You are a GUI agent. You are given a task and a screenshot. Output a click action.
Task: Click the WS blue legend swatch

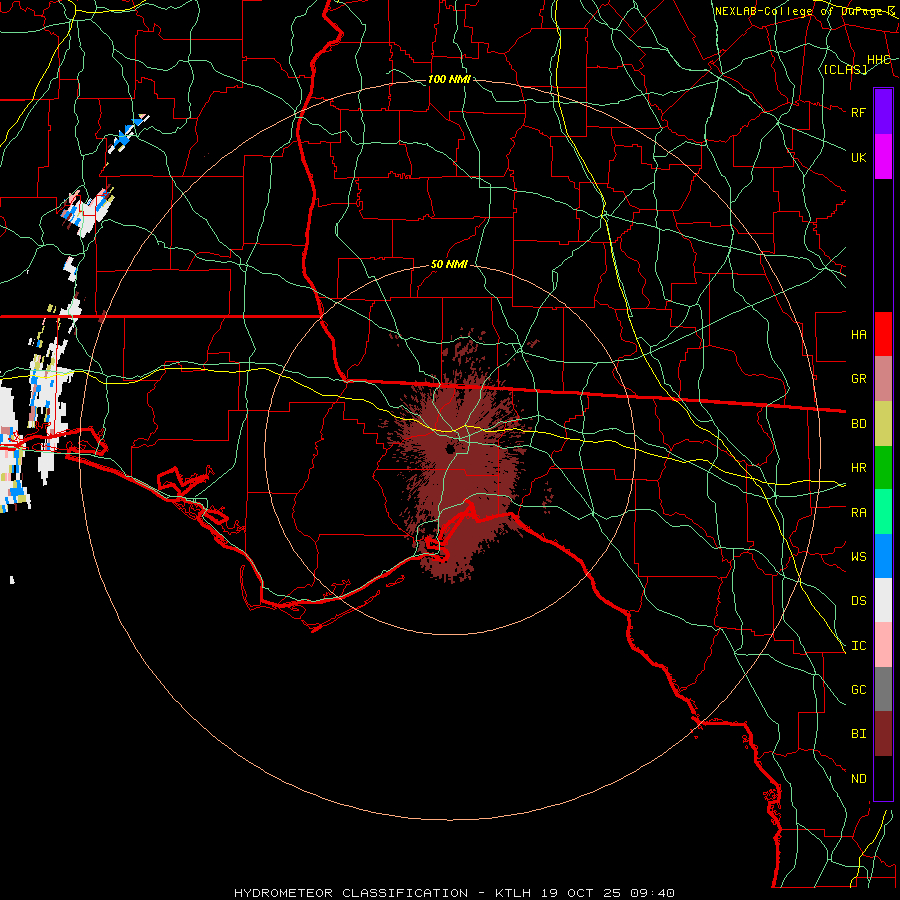point(883,556)
